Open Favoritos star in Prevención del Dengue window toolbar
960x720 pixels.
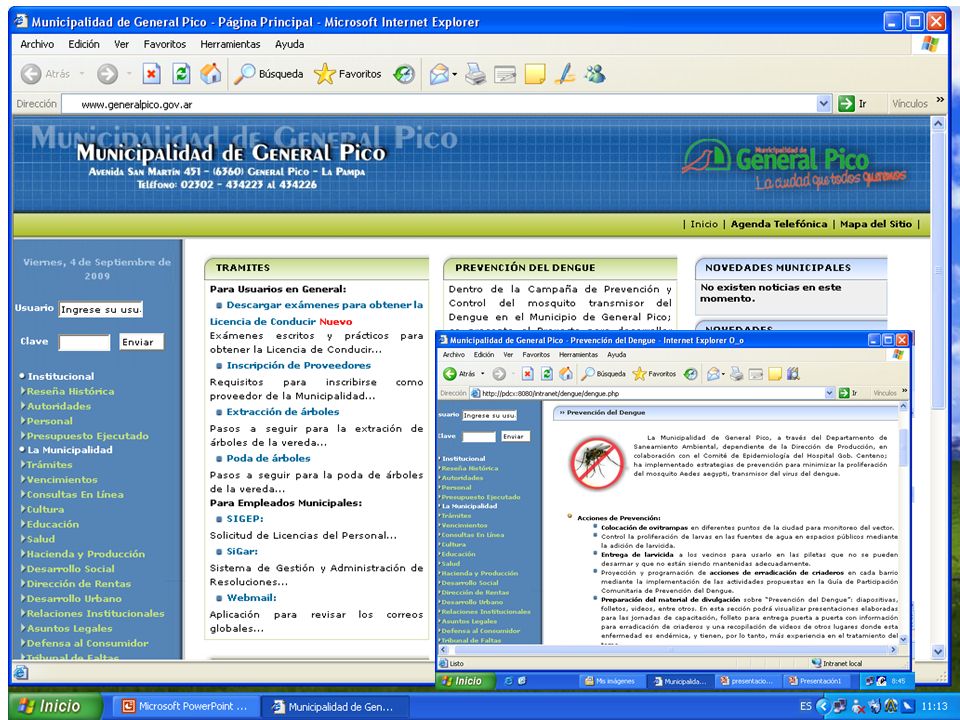point(654,373)
